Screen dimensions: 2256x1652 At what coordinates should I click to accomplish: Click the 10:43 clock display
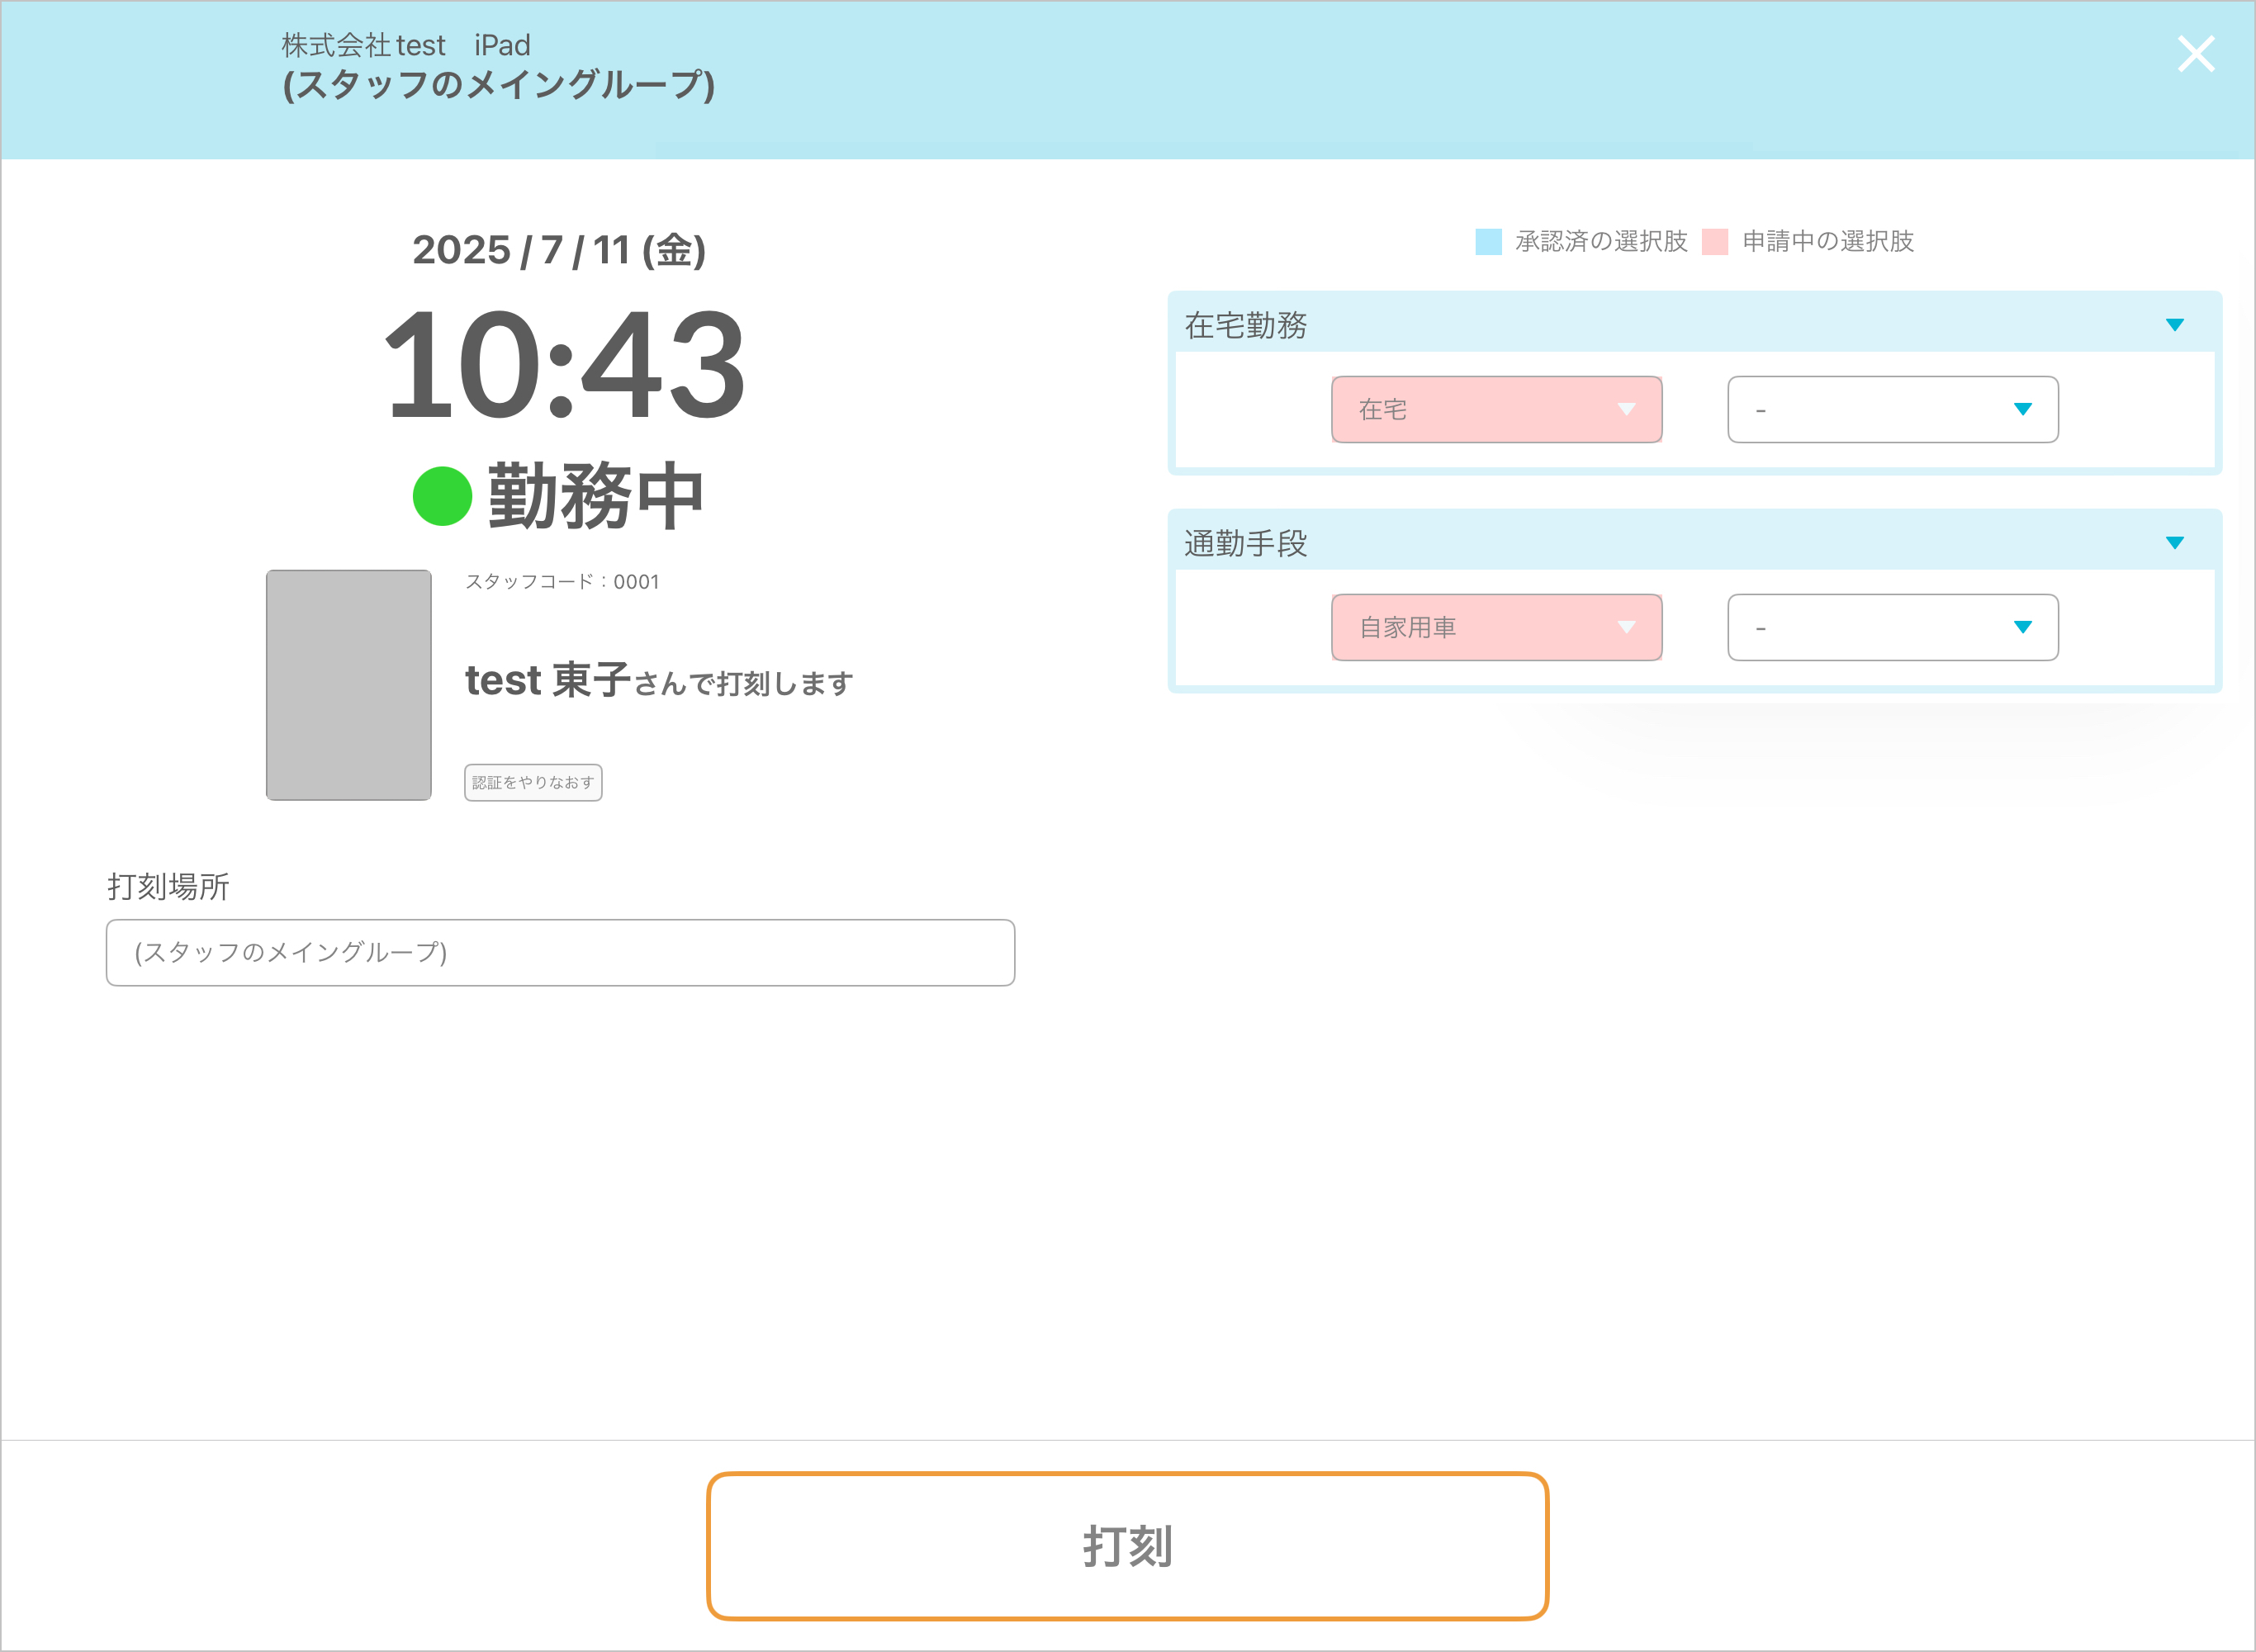click(x=564, y=365)
